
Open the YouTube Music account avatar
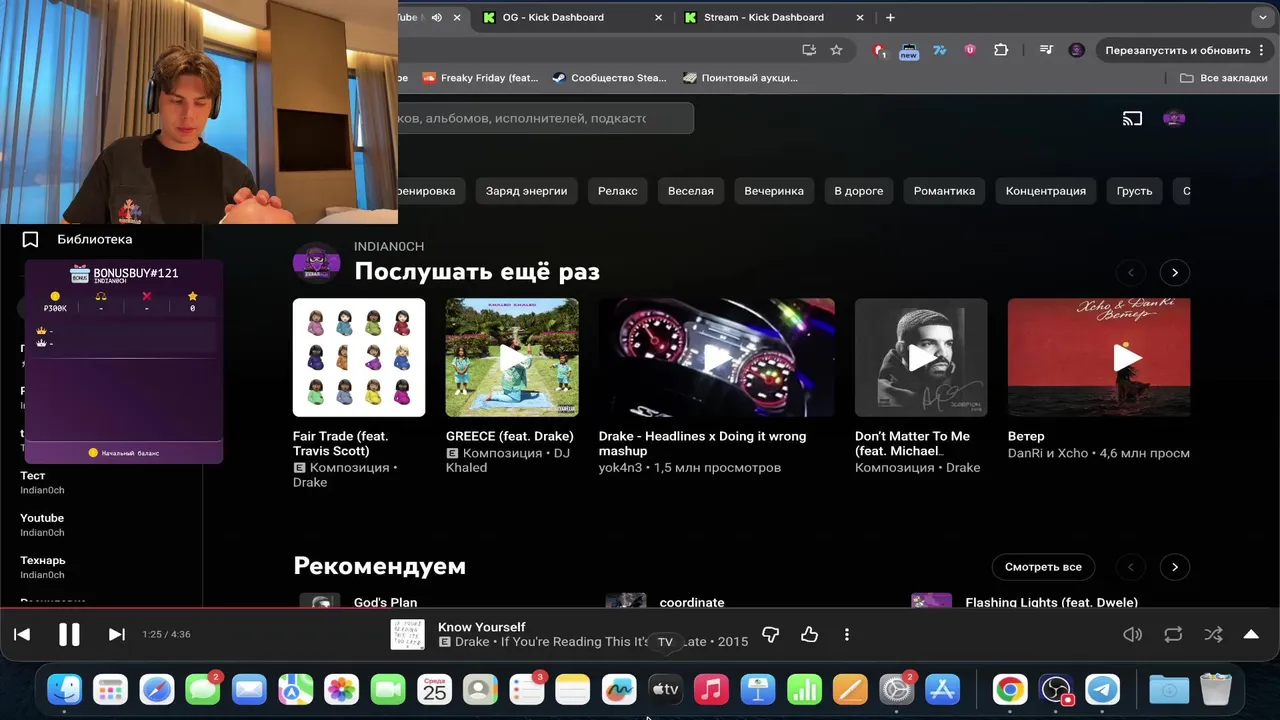1174,118
